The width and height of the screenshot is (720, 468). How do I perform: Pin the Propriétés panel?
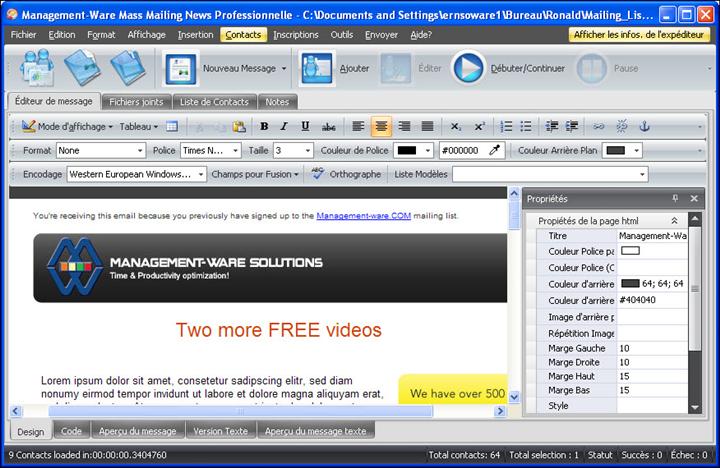pyautogui.click(x=675, y=198)
